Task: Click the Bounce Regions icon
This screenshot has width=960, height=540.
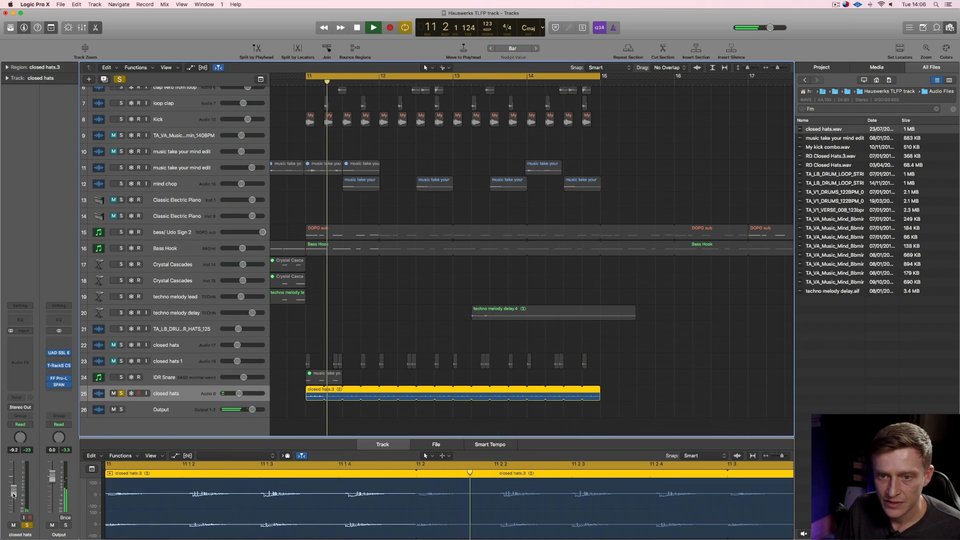Action: 354,48
